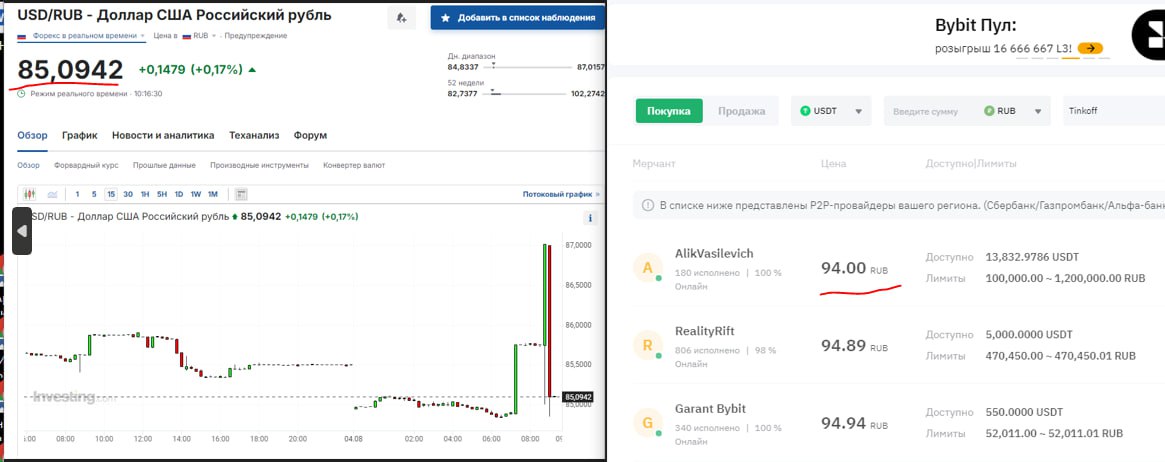
Task: Click the left arrow panel handle
Action: tap(22, 231)
